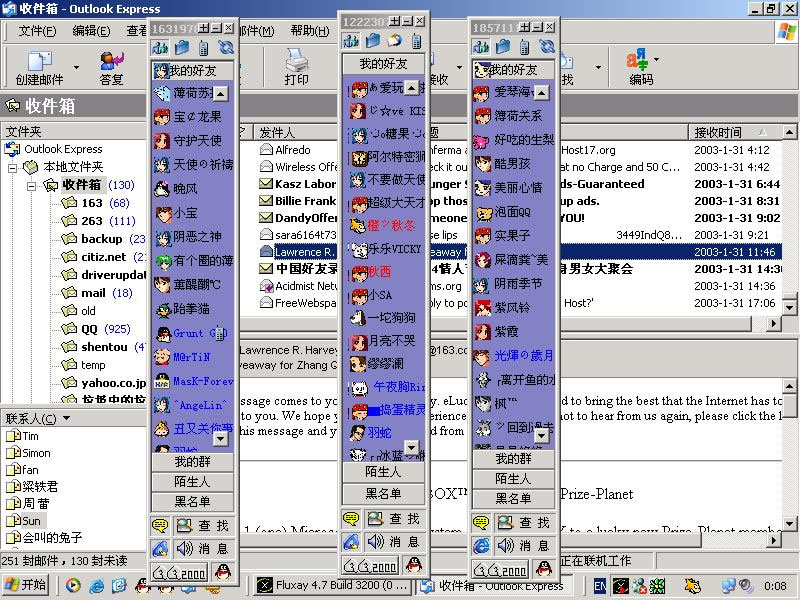This screenshot has height=600, width=800.
Task: Click the 答复 reply toolbar icon
Action: (112, 61)
